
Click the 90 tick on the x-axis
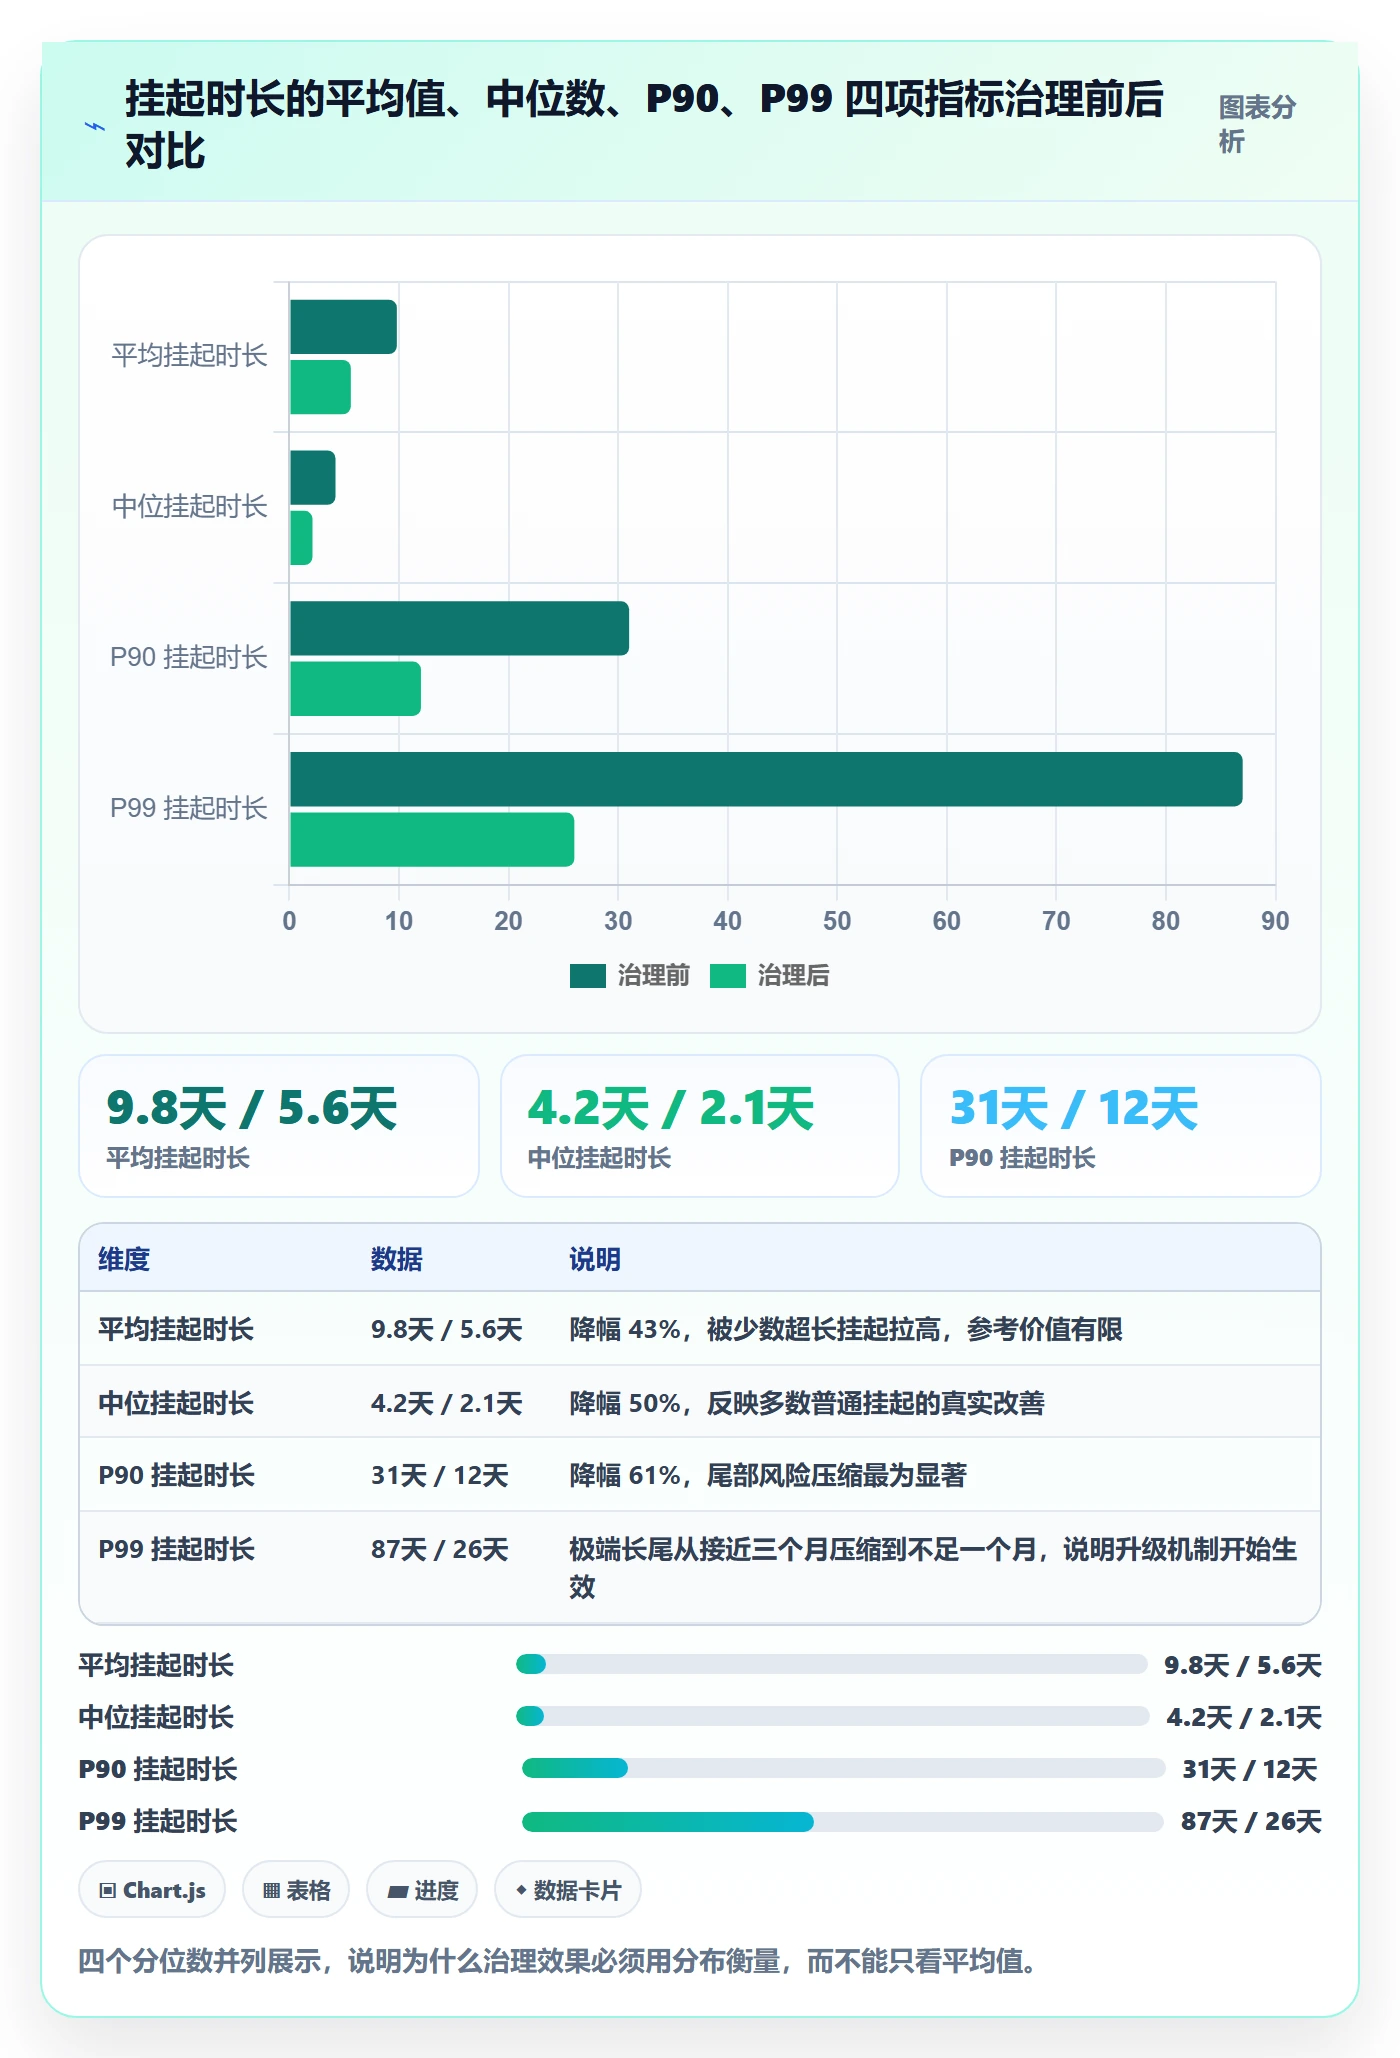(x=1275, y=921)
